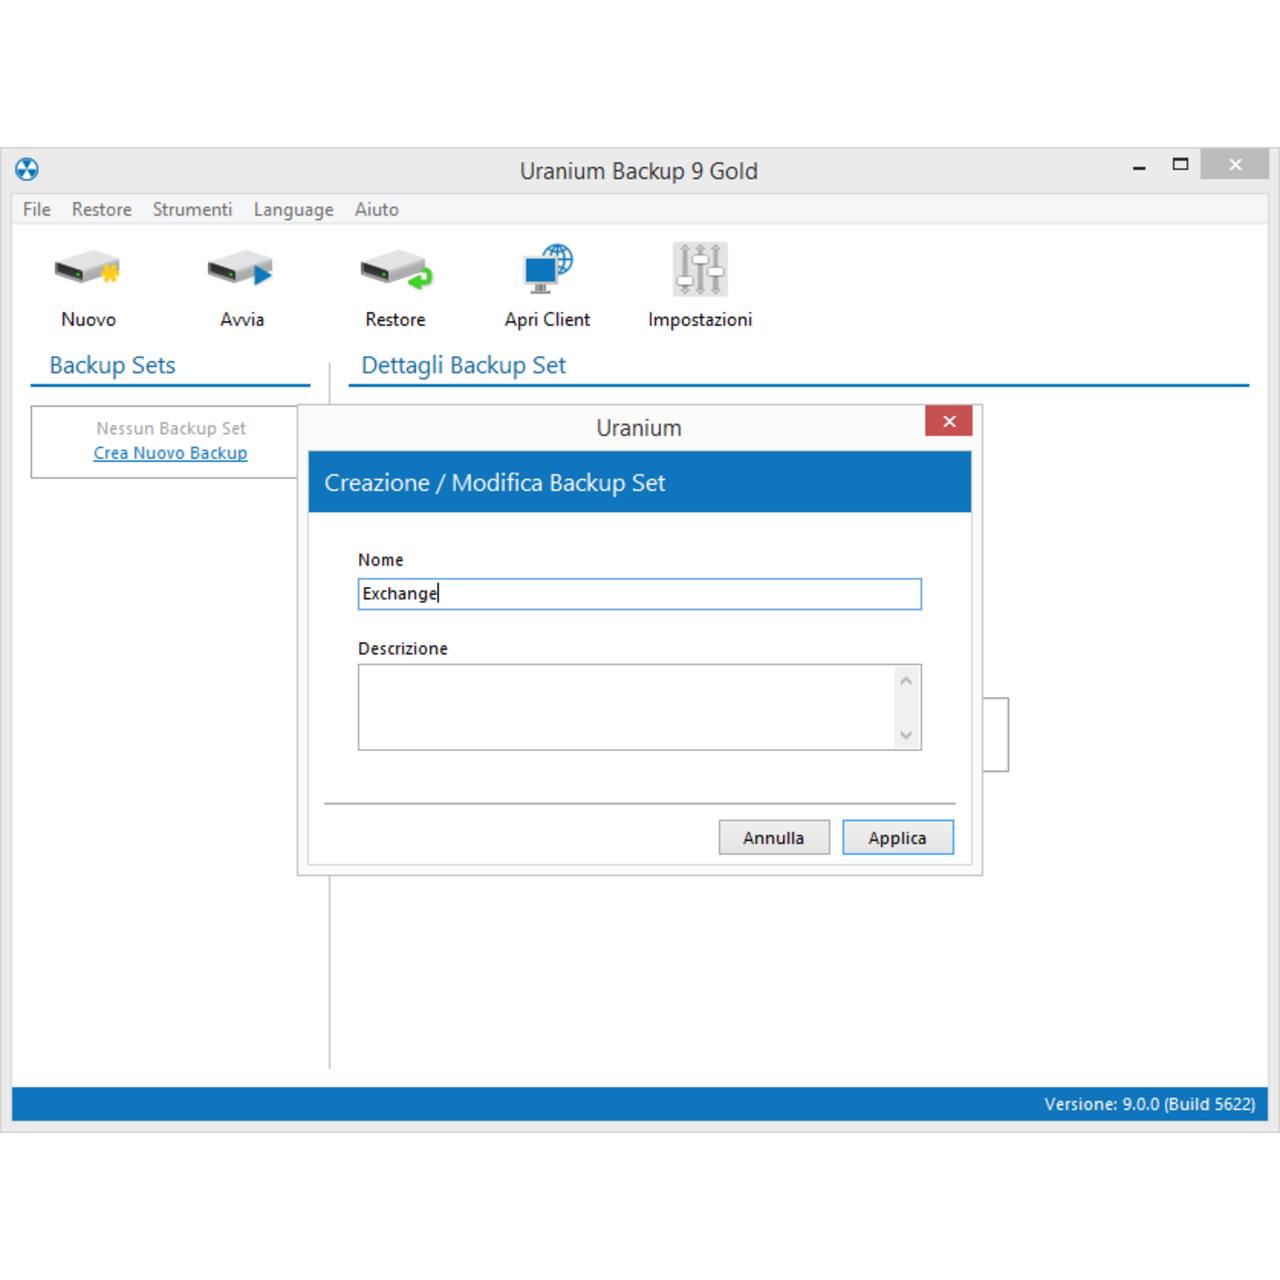Open the Language menu
Screen dimensions: 1280x1280
click(293, 209)
